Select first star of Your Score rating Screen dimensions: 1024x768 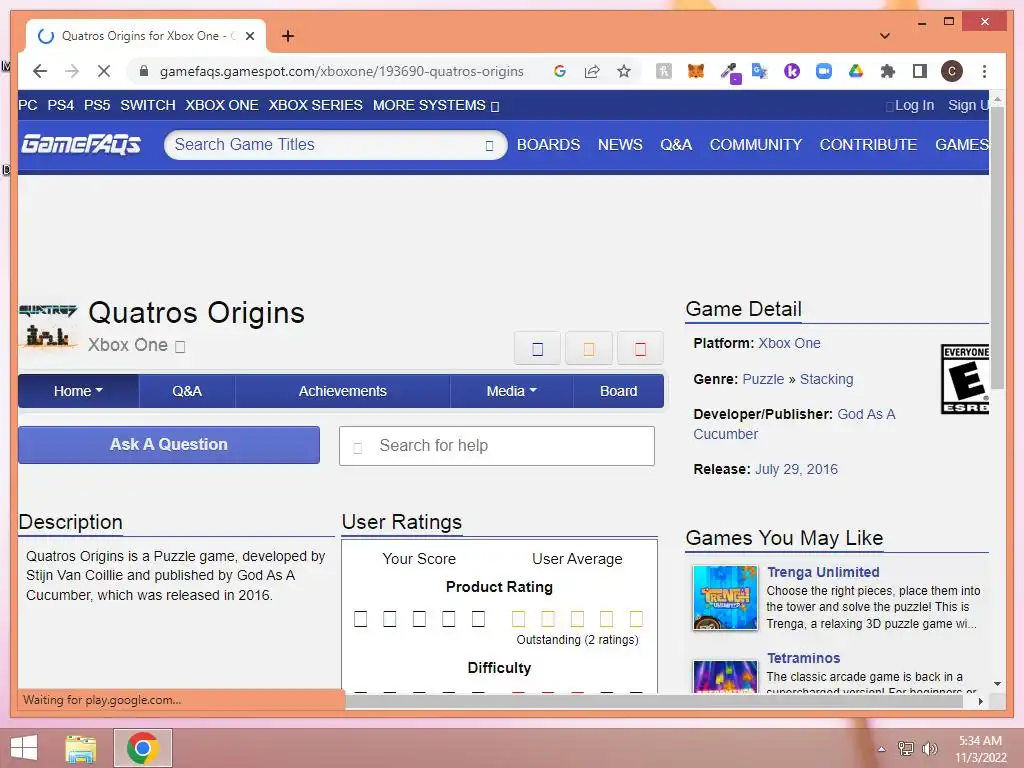point(360,618)
